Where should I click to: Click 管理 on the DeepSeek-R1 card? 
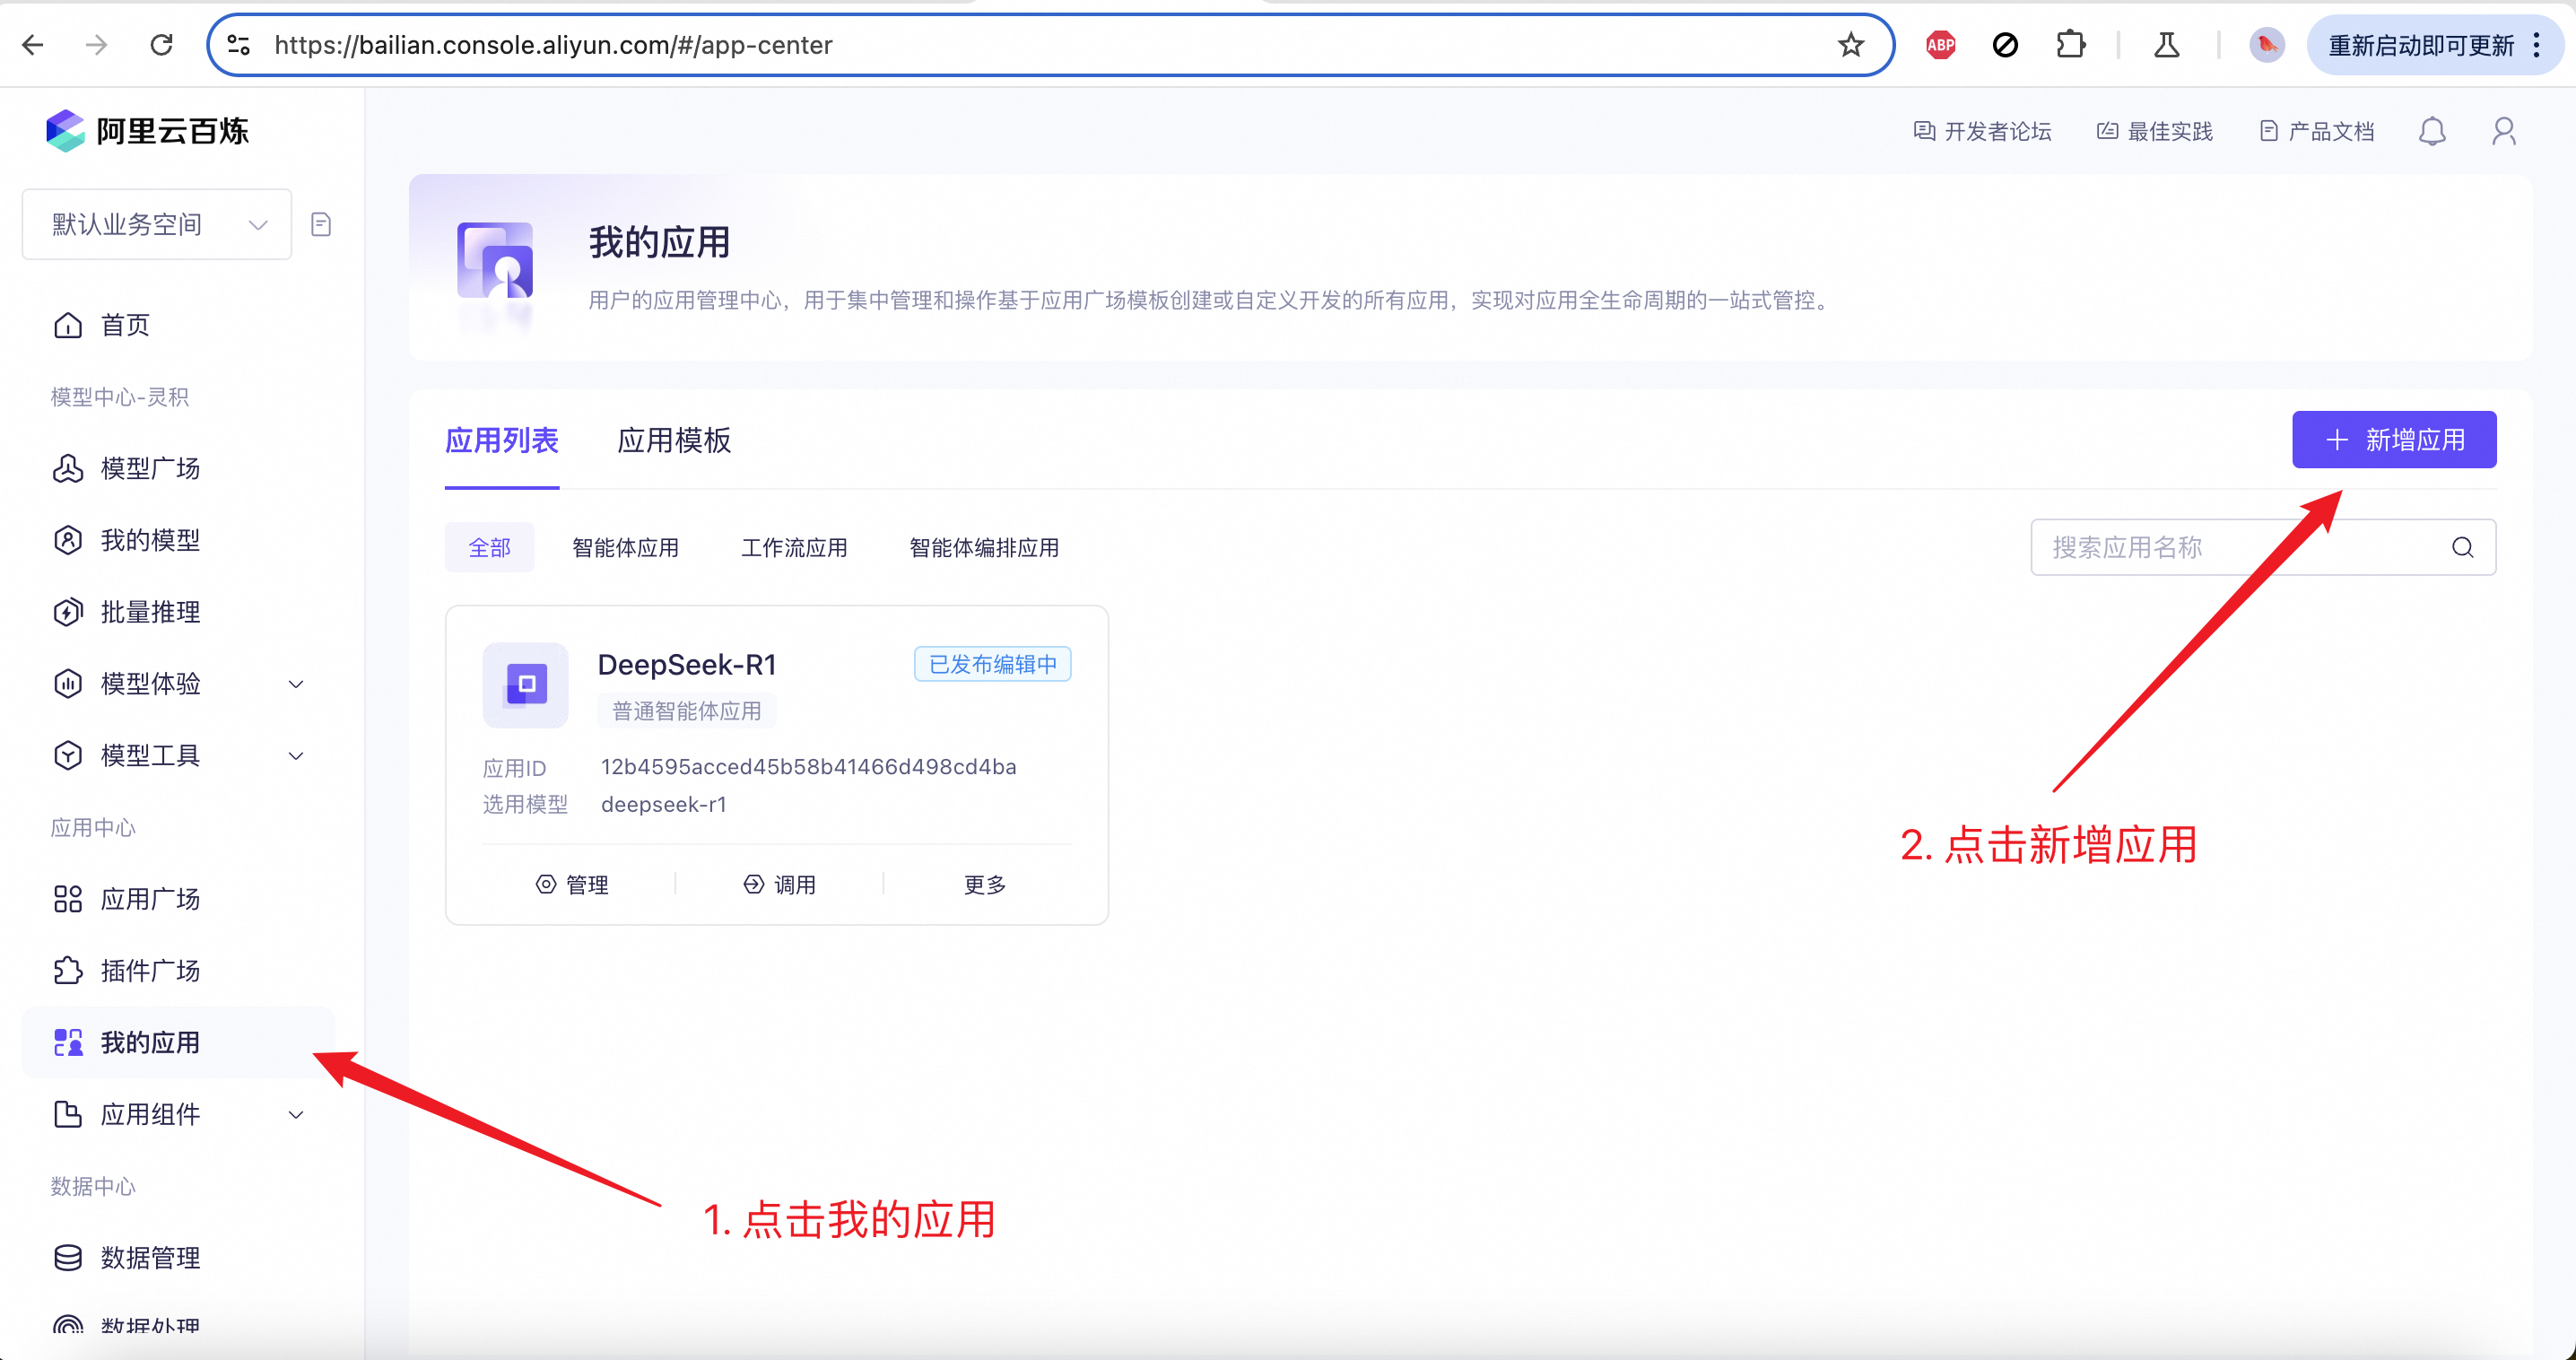(x=572, y=885)
